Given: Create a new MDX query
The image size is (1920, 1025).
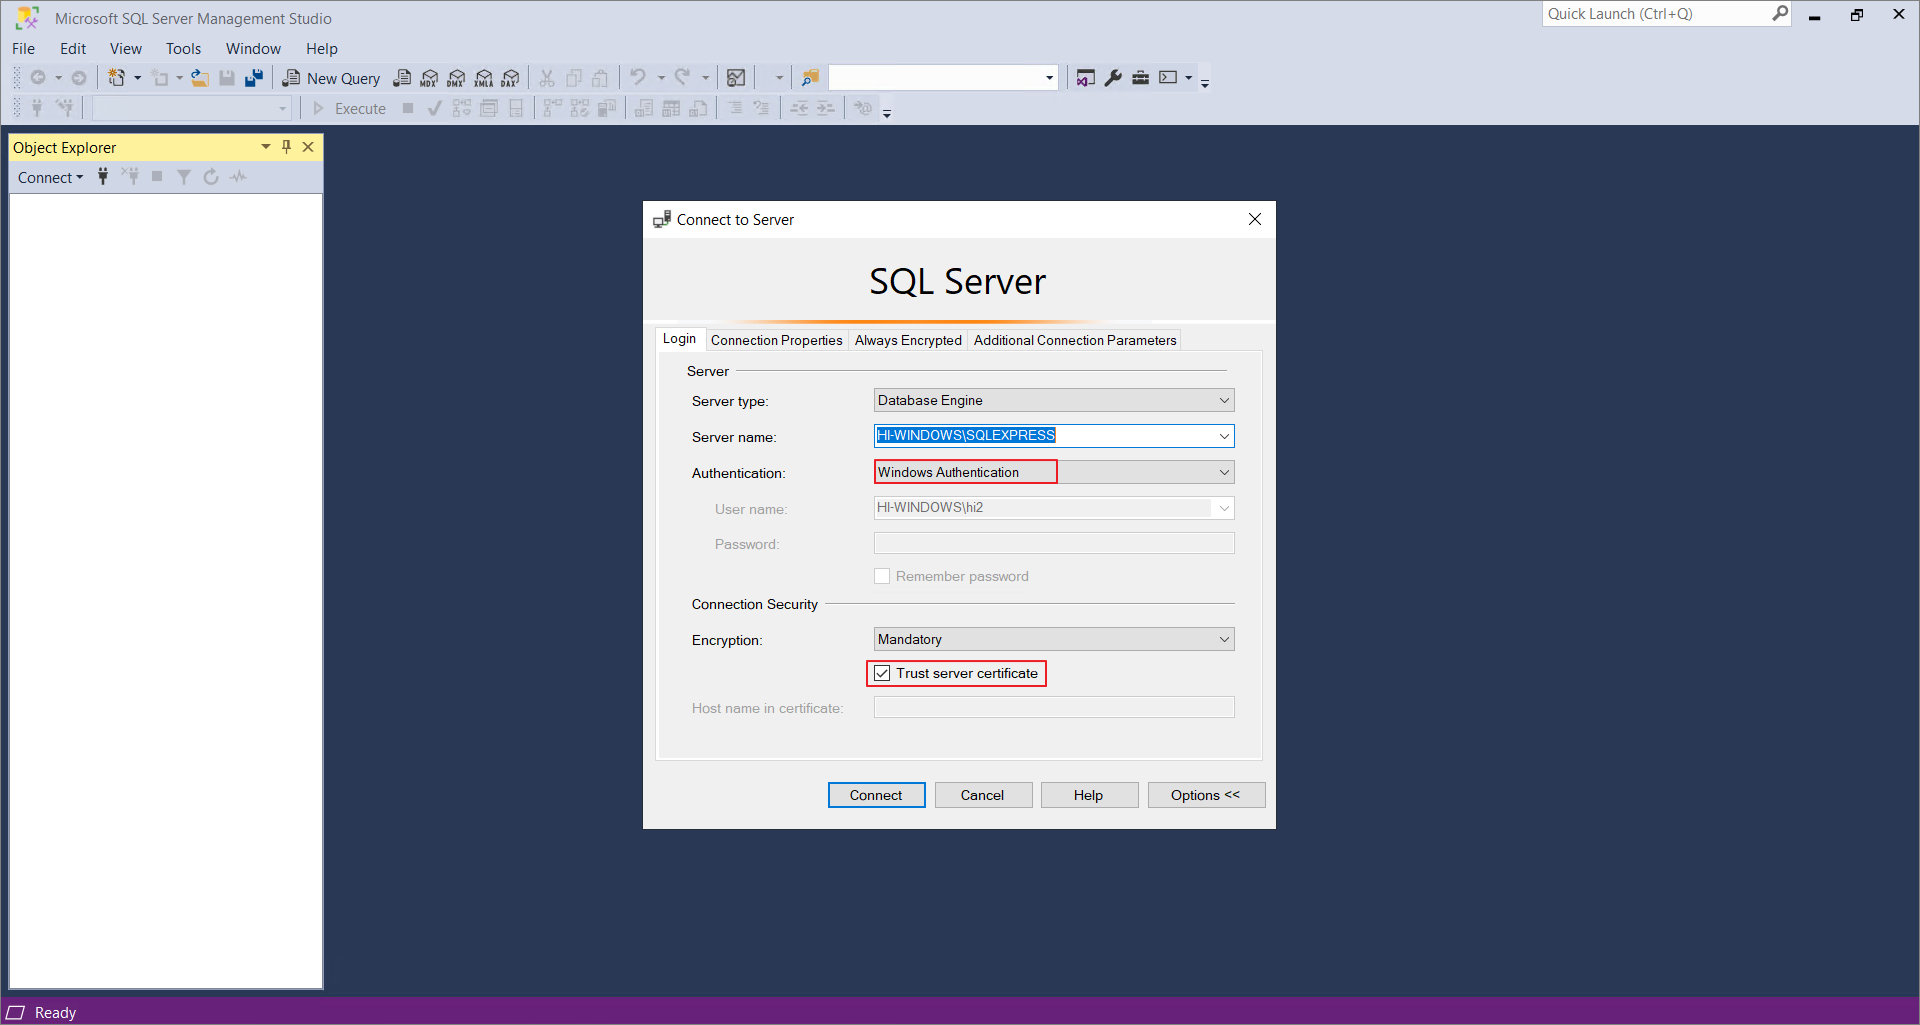Looking at the screenshot, I should tap(429, 78).
